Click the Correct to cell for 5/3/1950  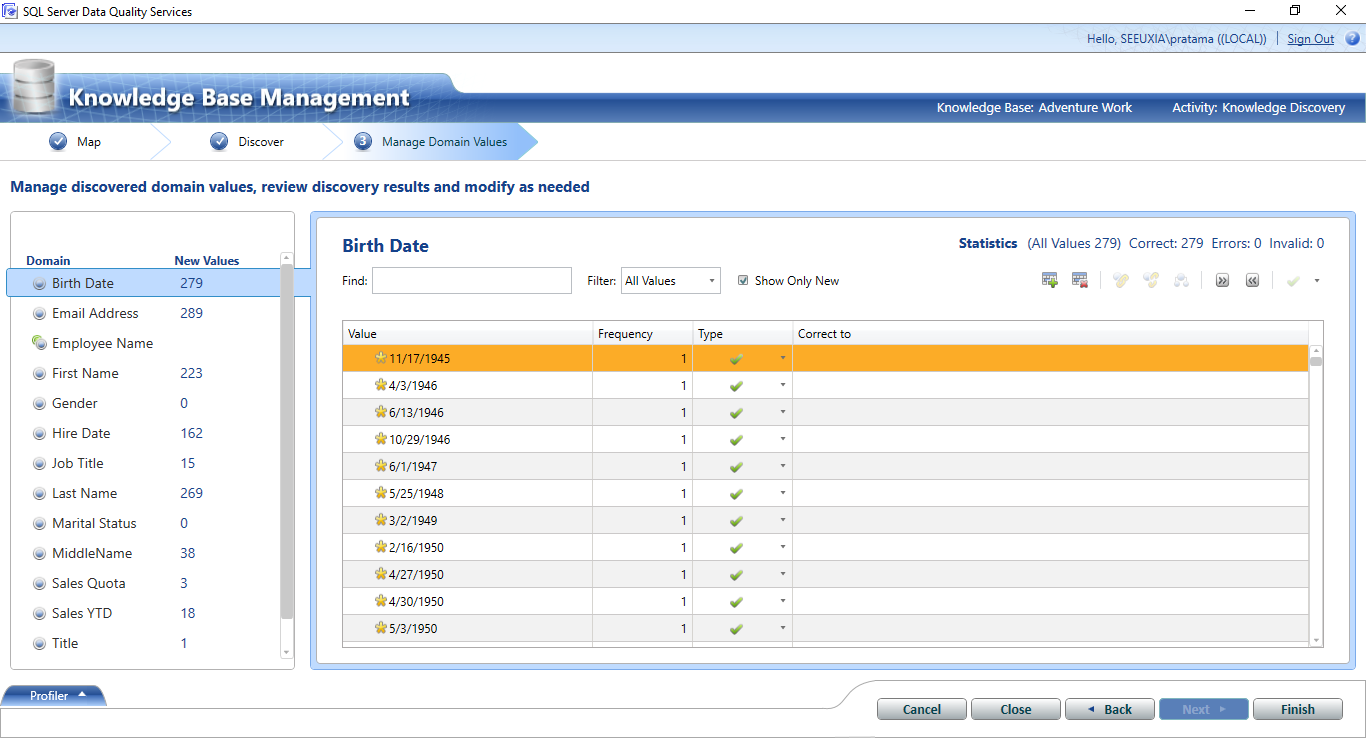pyautogui.click(x=1051, y=629)
